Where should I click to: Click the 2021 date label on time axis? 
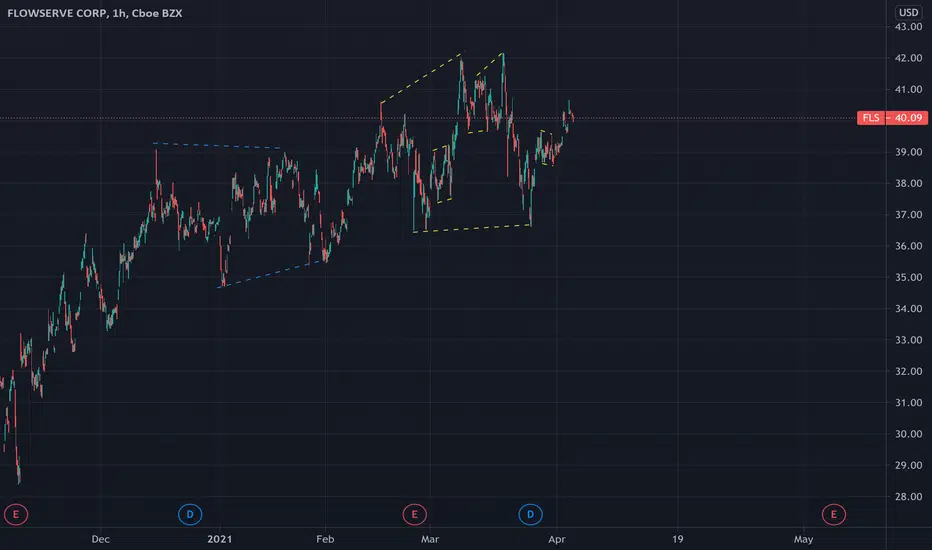click(219, 539)
